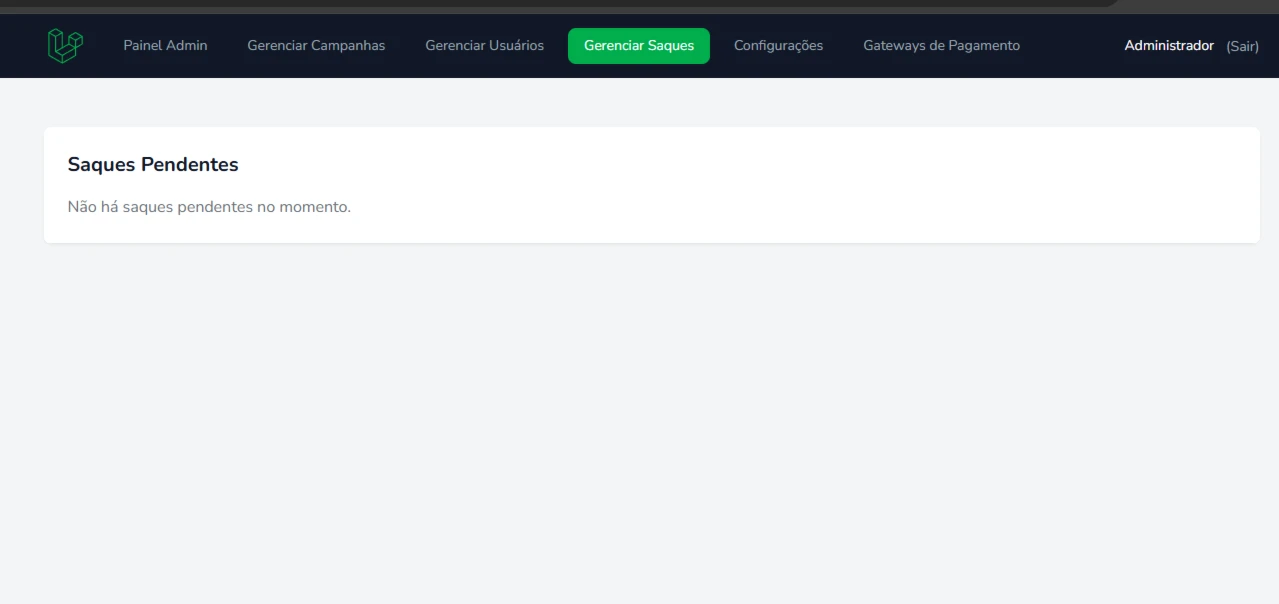Open campaigns management from top navigation

[x=316, y=45]
